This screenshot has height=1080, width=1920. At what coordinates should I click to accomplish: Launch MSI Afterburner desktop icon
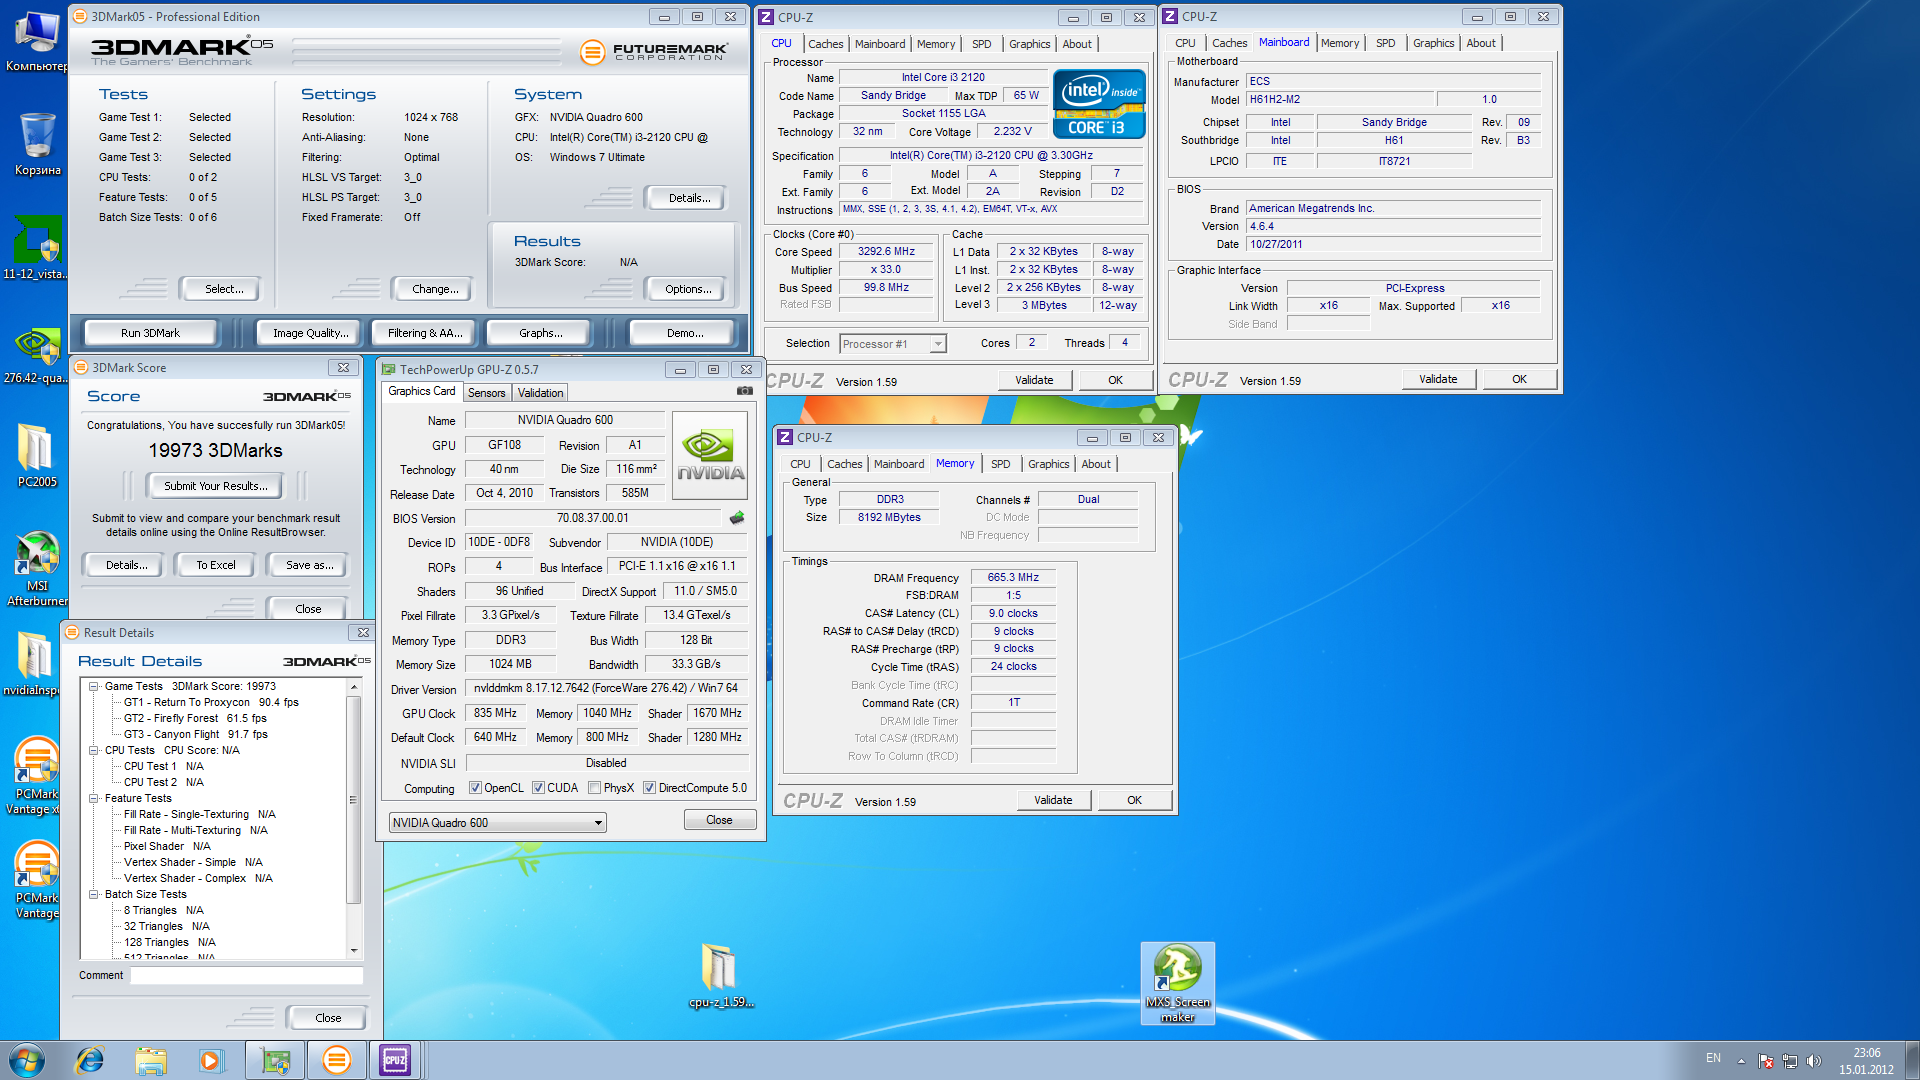37,568
